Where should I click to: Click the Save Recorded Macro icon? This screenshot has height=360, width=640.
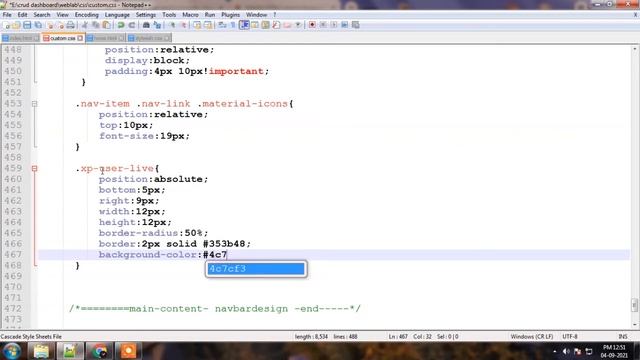pos(356,25)
